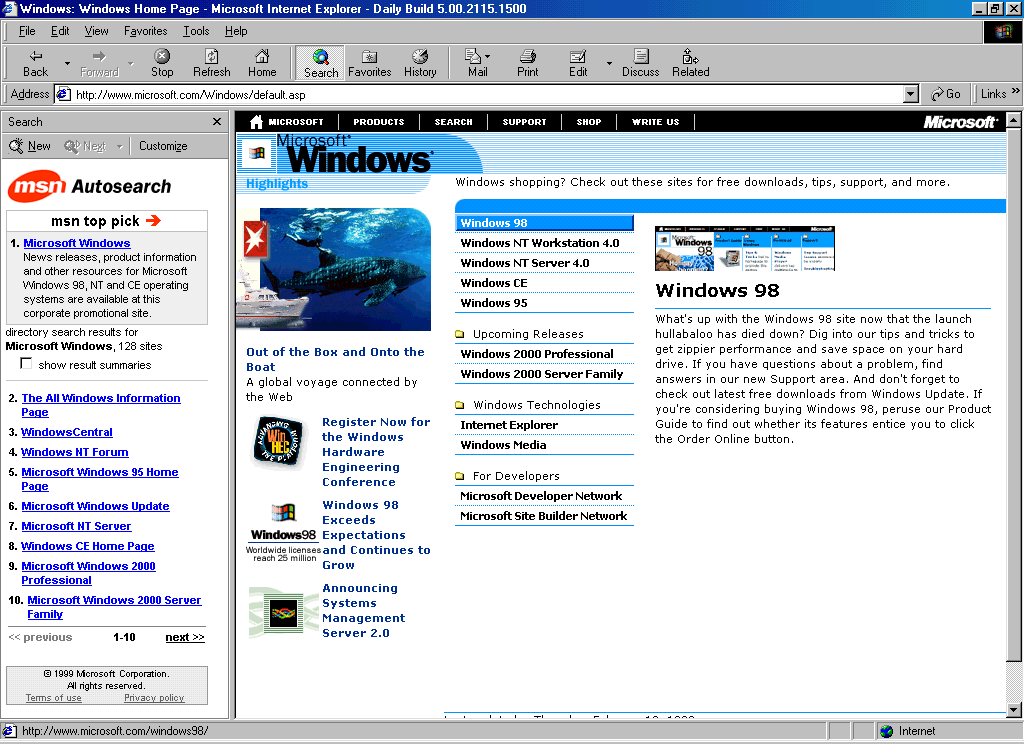Open the Tools menu
Screen dimensions: 1024x744
click(x=196, y=31)
